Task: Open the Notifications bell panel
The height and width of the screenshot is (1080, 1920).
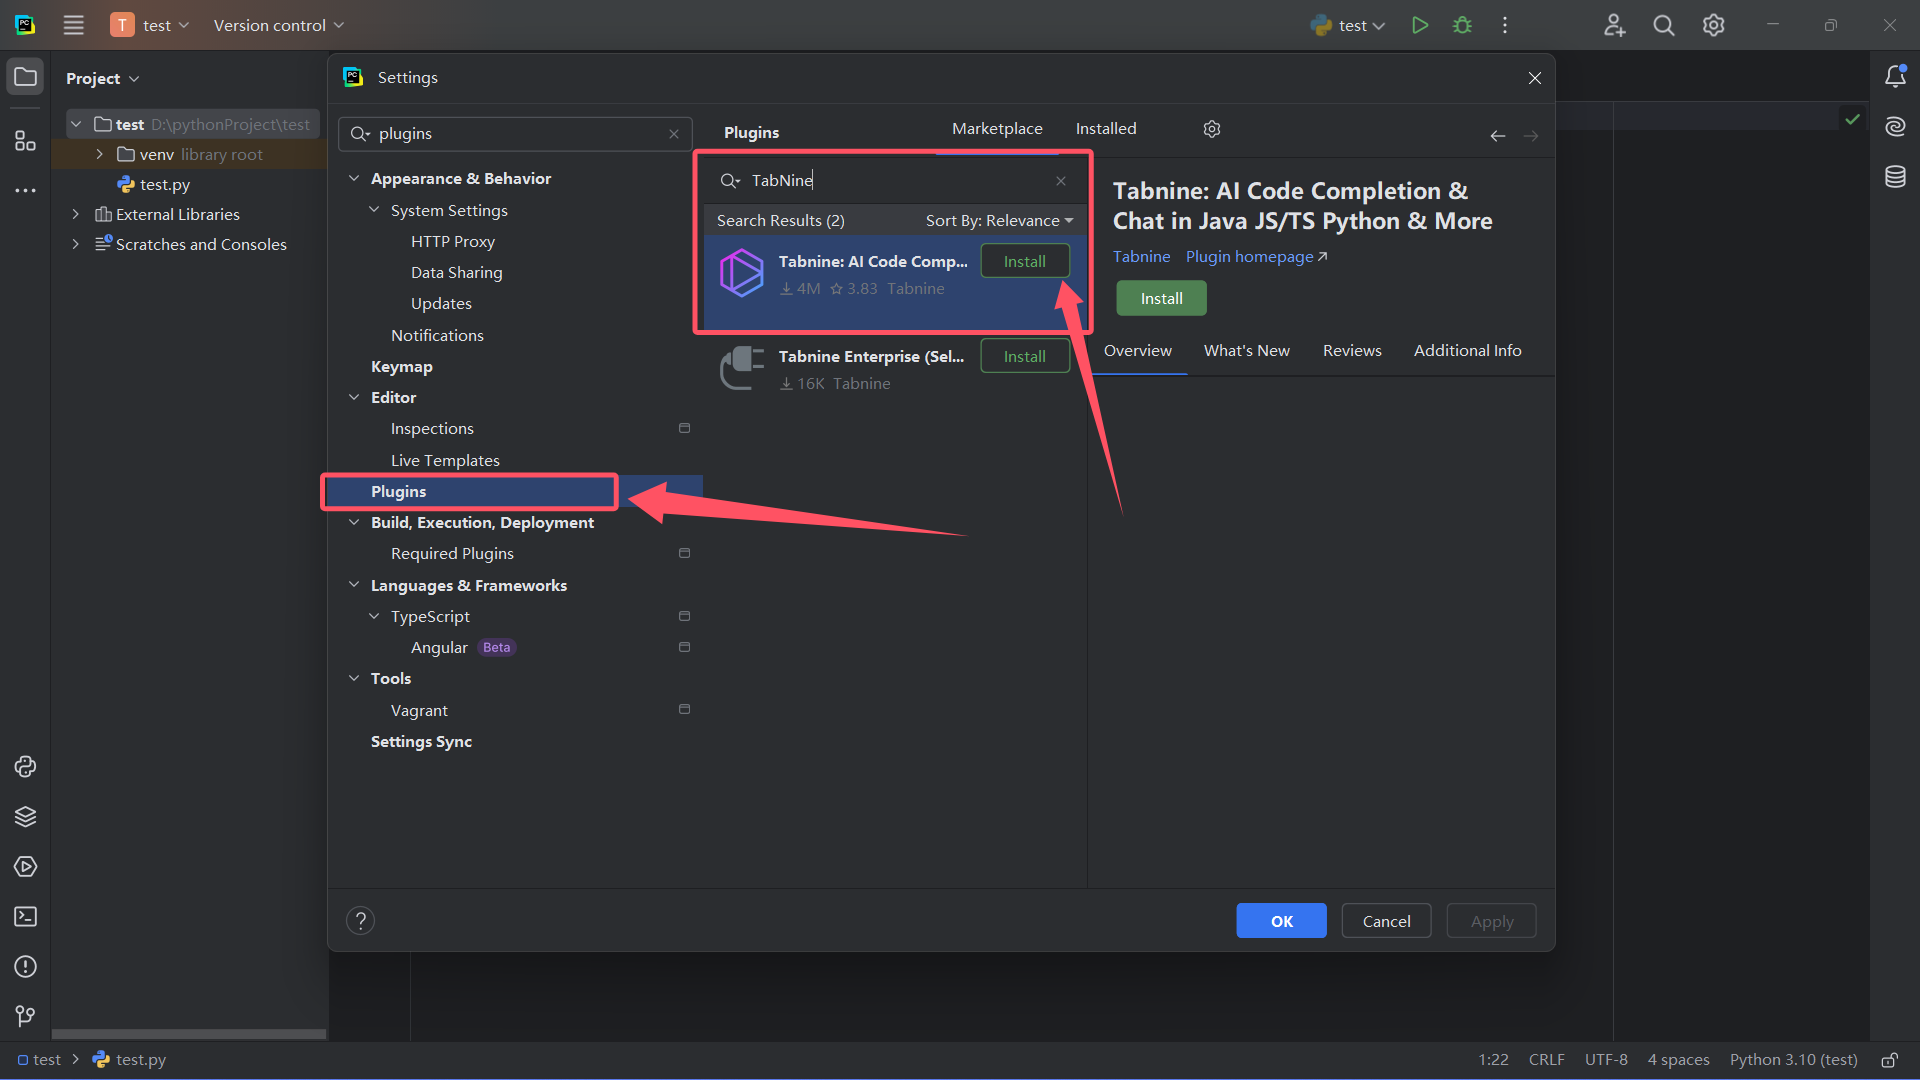Action: coord(1895,77)
